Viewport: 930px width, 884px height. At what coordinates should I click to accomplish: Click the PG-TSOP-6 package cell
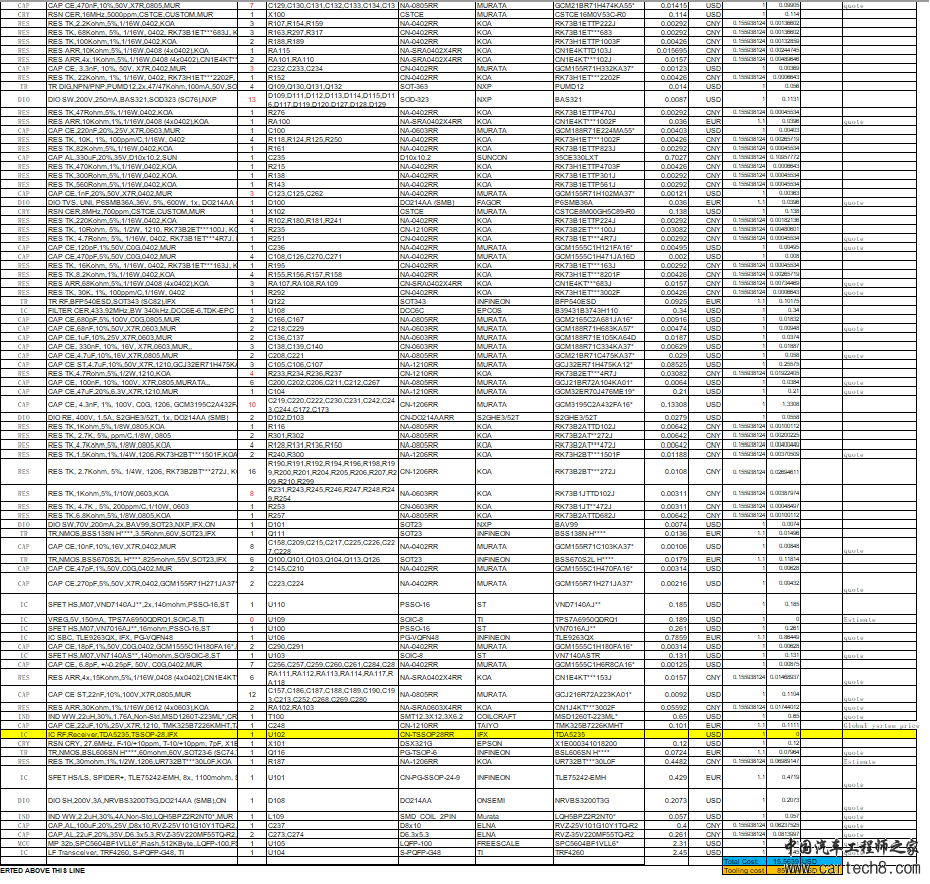(437, 752)
